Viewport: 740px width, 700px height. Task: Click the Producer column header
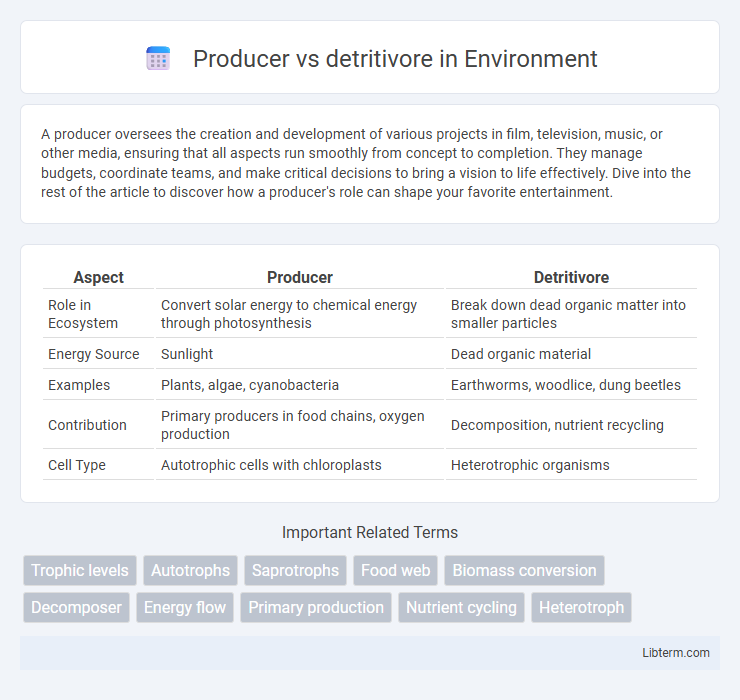click(300, 277)
